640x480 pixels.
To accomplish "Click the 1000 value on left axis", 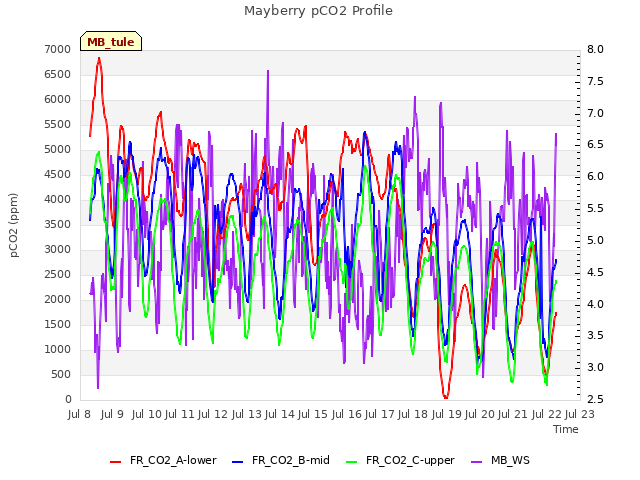I will pos(58,349).
